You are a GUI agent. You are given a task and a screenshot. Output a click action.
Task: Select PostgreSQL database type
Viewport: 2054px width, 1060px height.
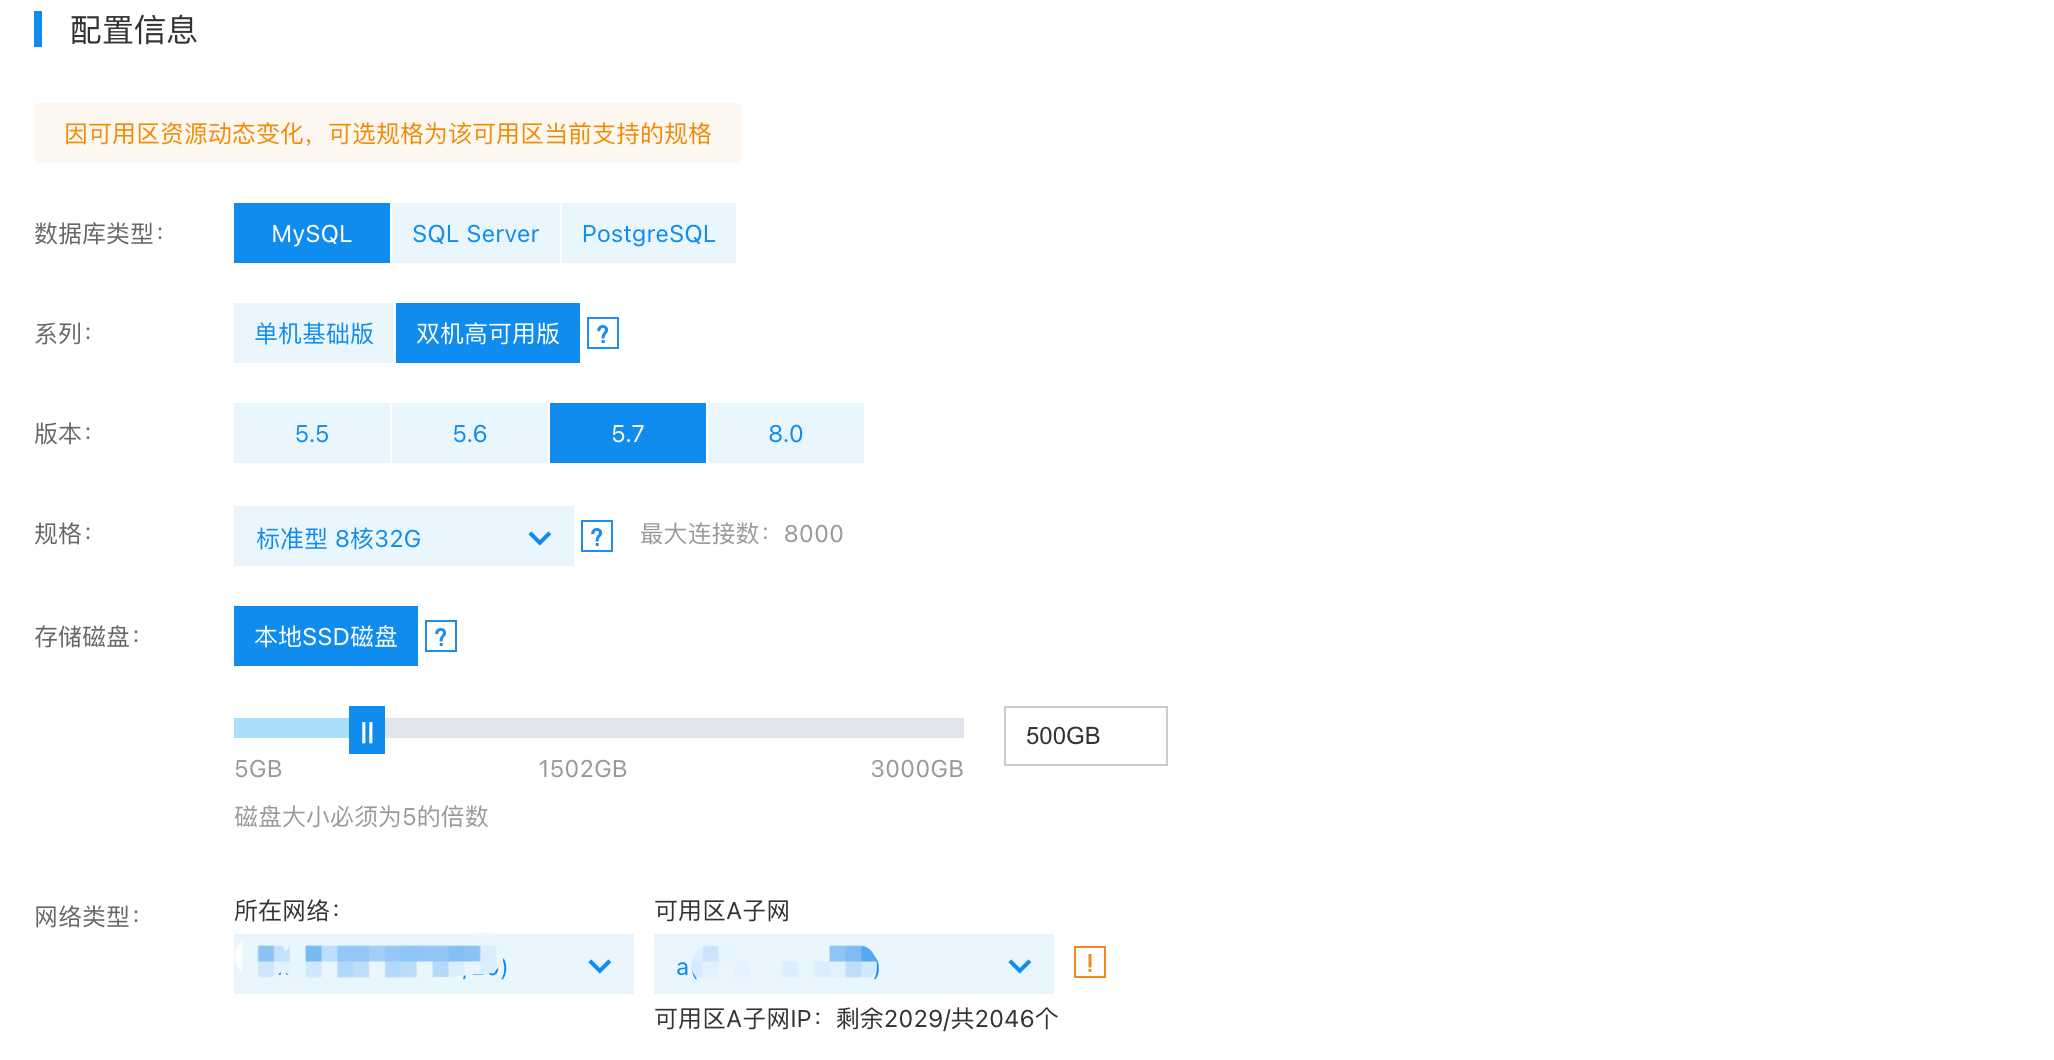point(649,233)
